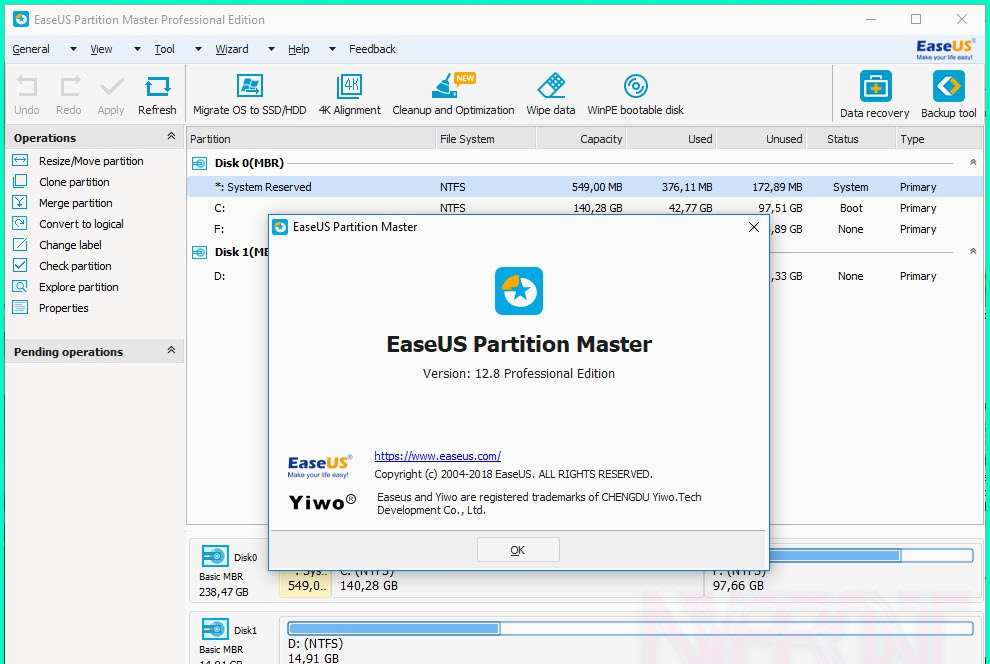Expand the dropdown arrow beside Wizard
The height and width of the screenshot is (664, 990).
coord(271,49)
